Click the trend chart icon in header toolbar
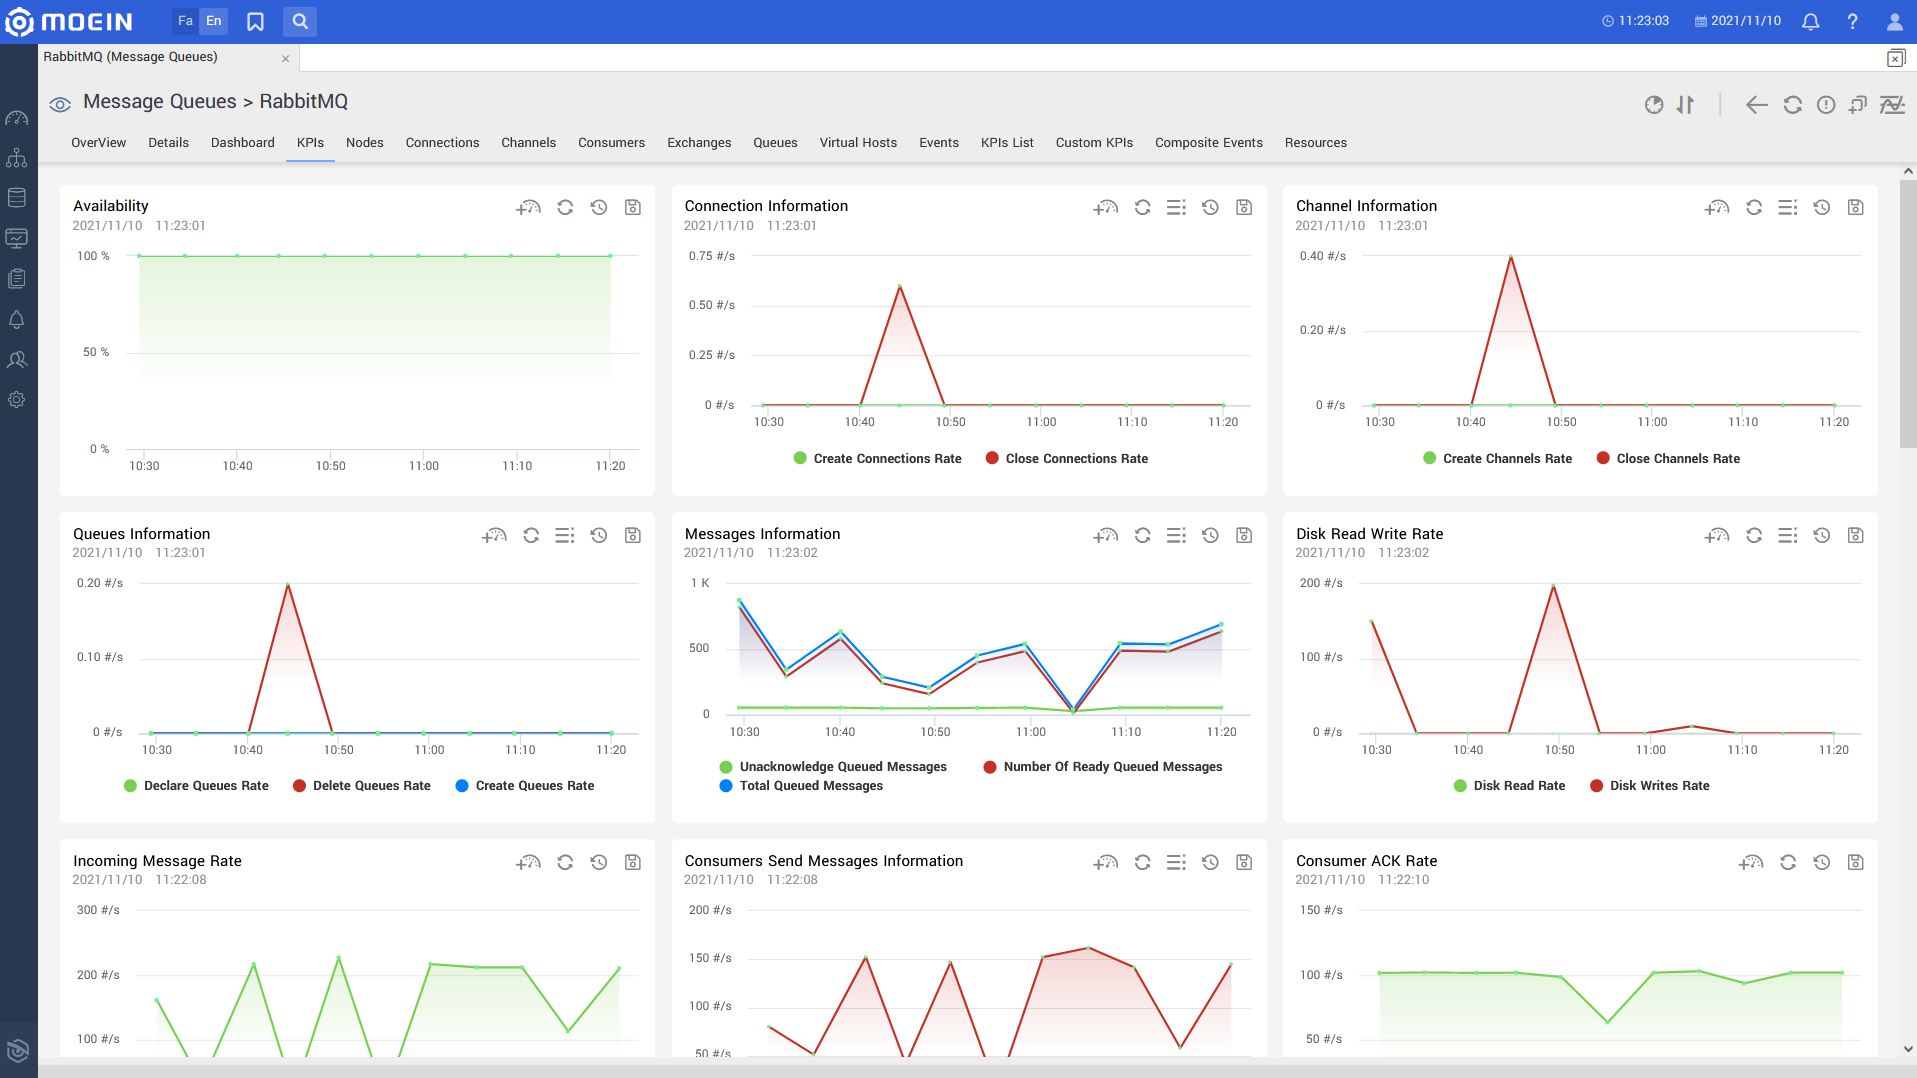Image resolution: width=1917 pixels, height=1078 pixels. tap(1892, 105)
